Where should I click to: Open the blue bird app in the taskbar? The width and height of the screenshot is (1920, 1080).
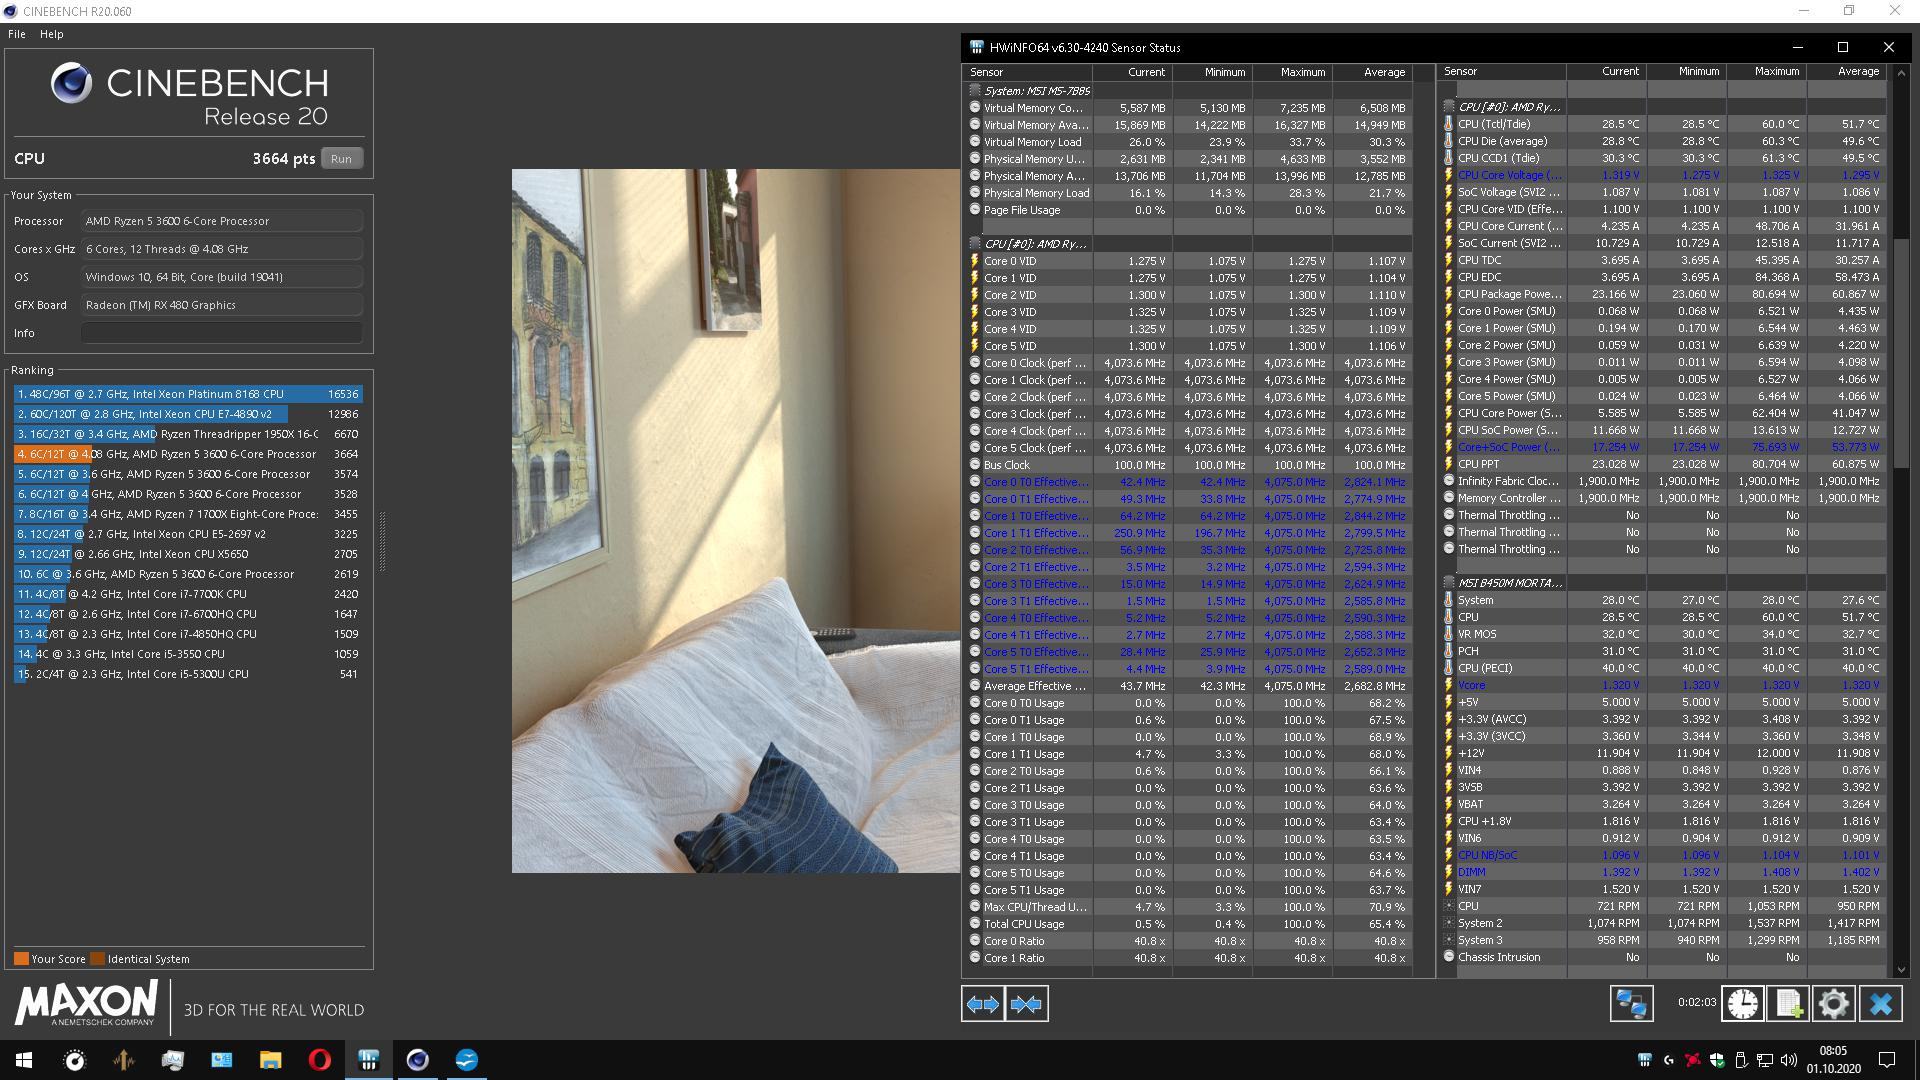pos(466,1060)
